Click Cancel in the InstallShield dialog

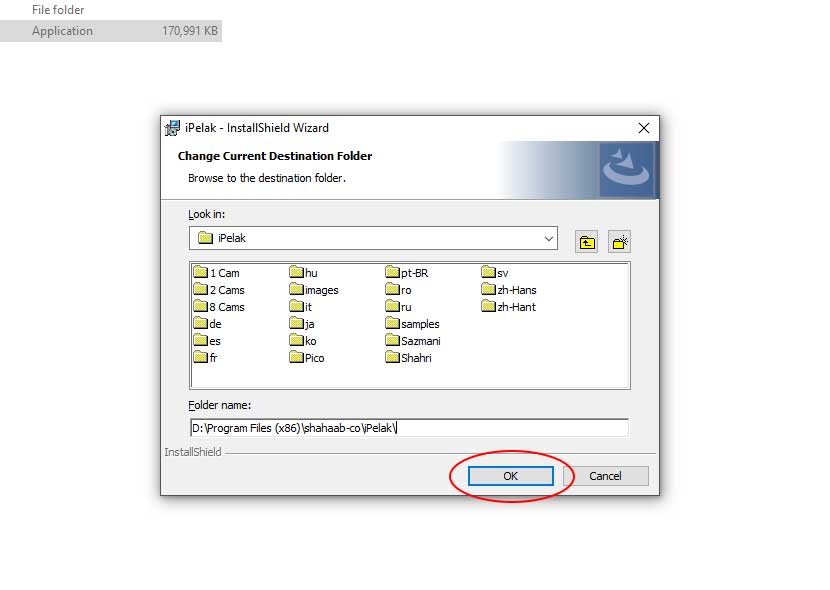coord(606,476)
